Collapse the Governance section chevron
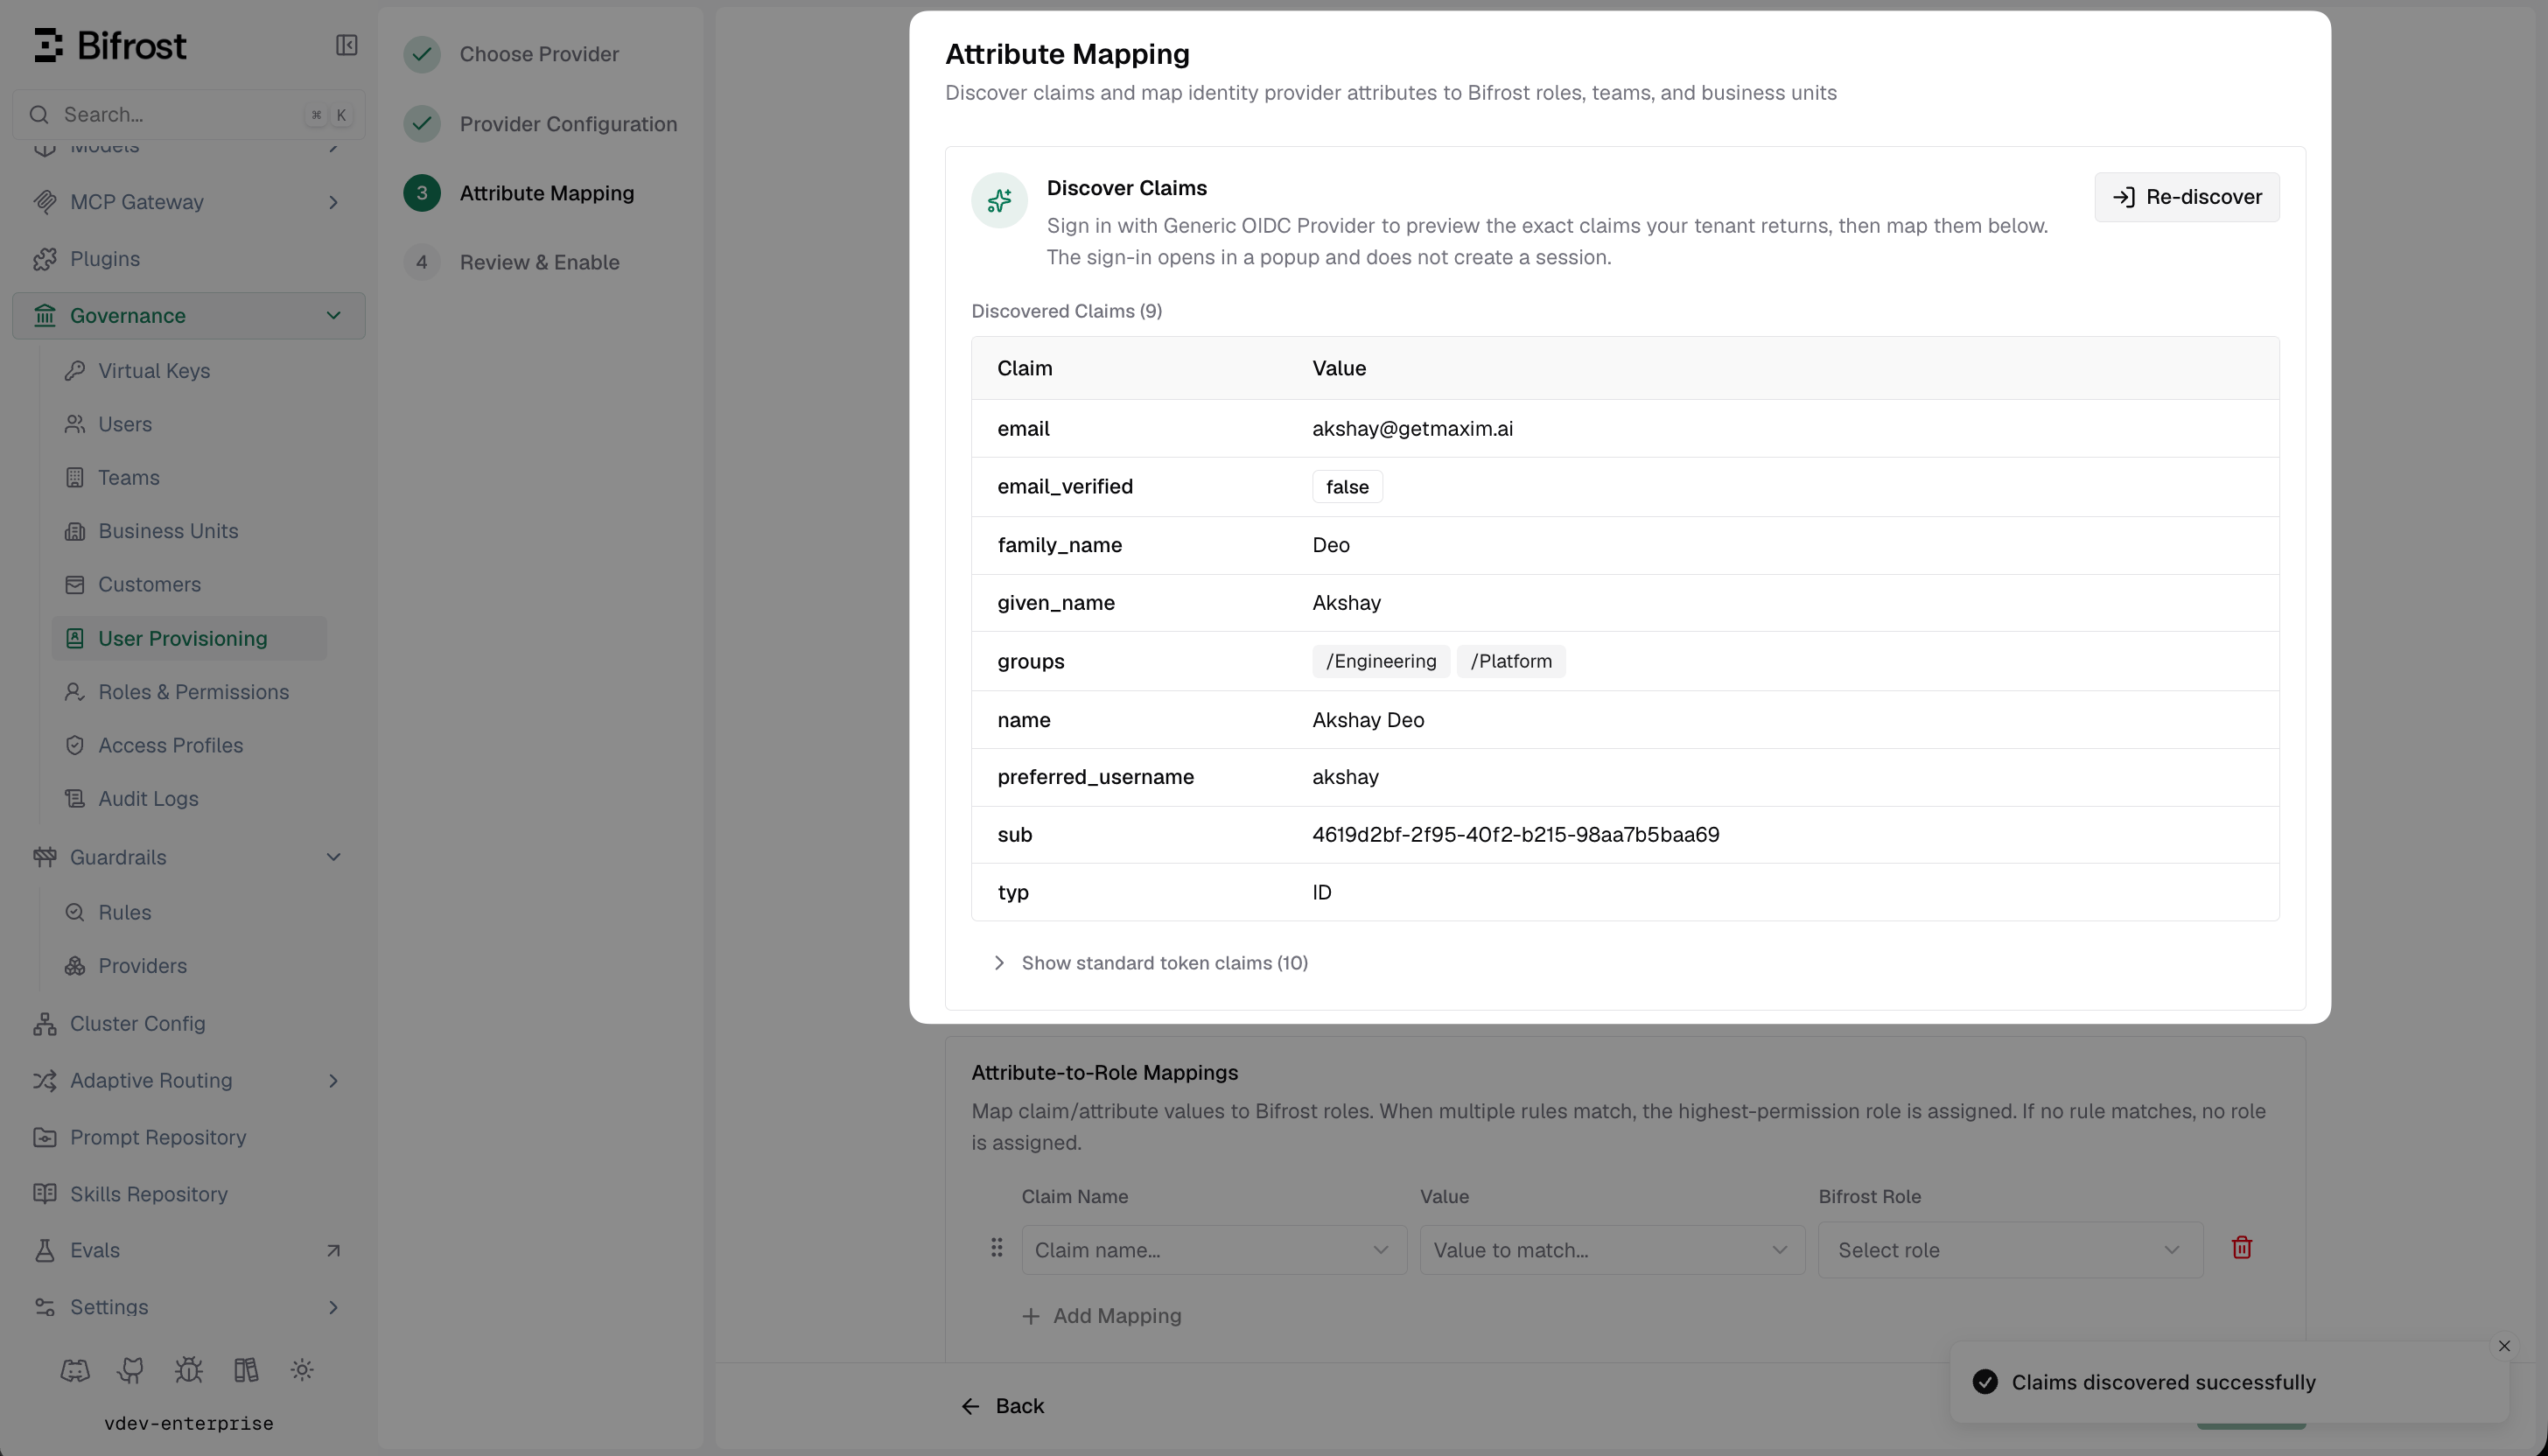The image size is (2548, 1456). click(334, 316)
